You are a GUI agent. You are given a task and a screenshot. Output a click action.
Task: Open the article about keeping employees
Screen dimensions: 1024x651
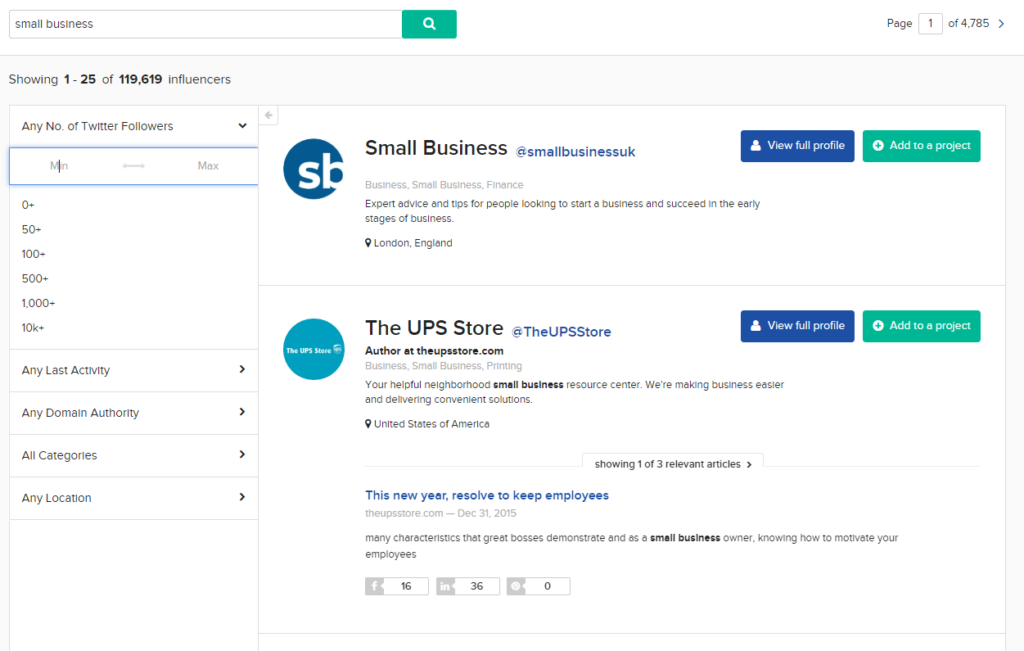click(x=487, y=495)
